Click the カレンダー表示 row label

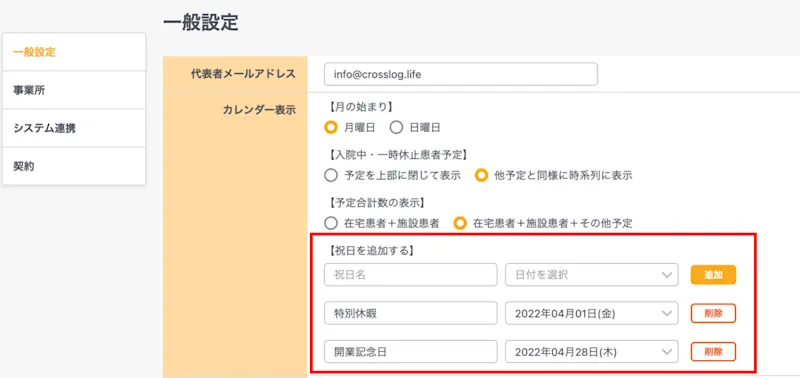pyautogui.click(x=259, y=110)
